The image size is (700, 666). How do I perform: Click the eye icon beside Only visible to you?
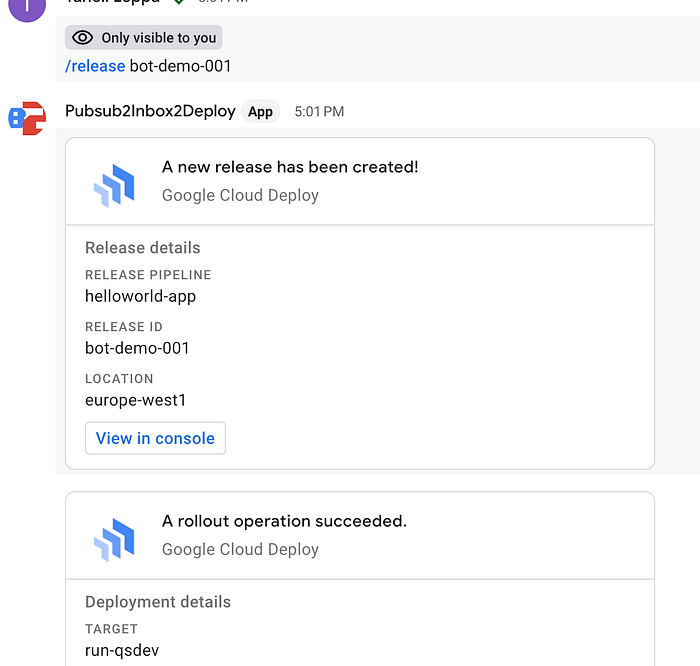[83, 37]
